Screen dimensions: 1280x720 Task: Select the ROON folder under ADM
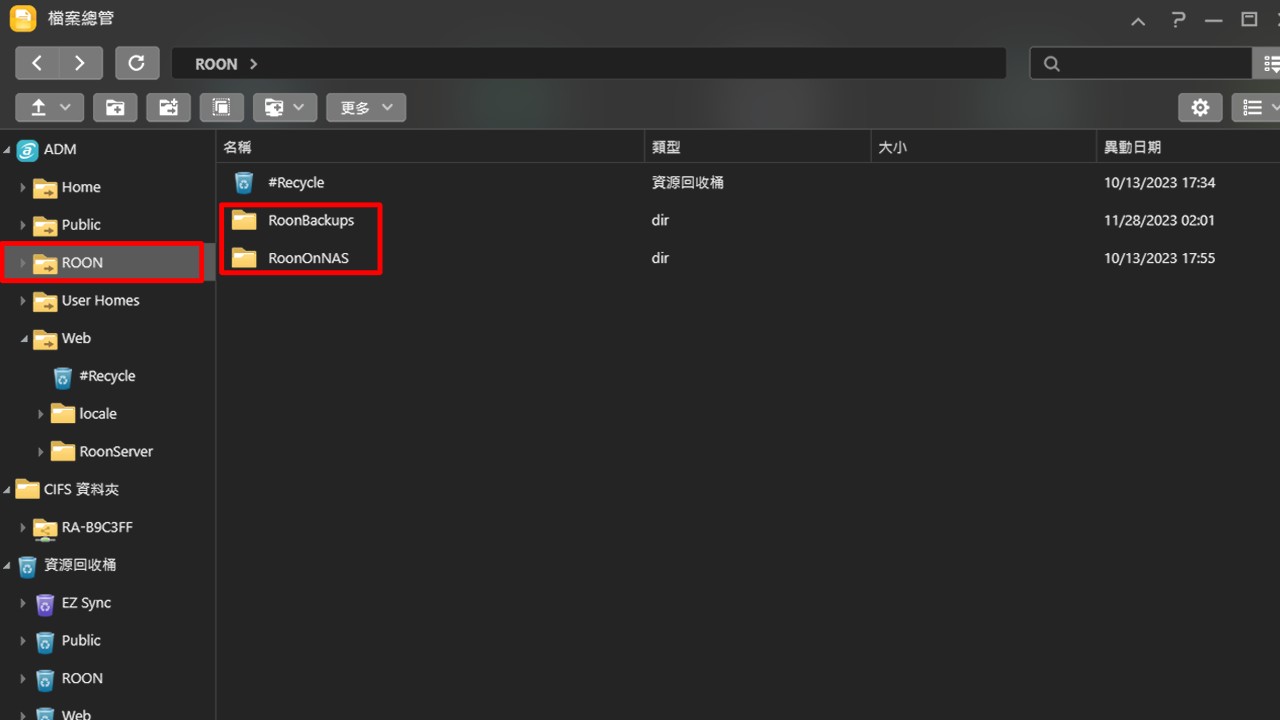coord(82,263)
